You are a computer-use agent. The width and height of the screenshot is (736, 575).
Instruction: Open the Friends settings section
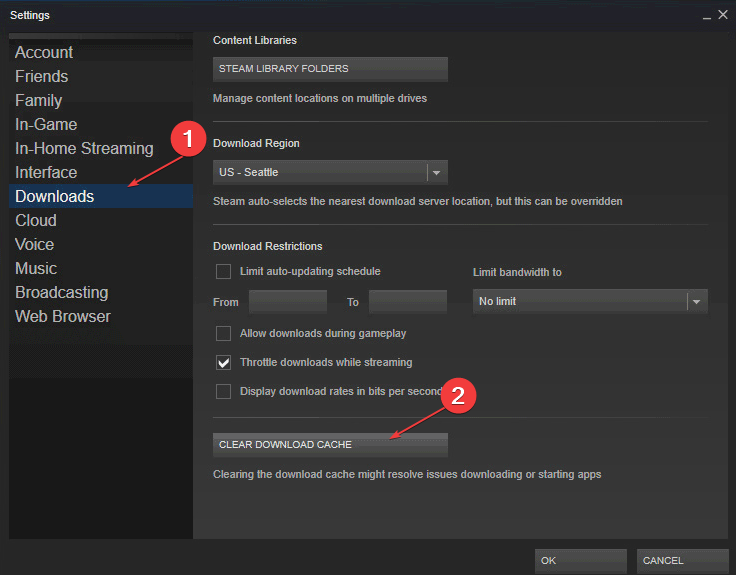click(100, 76)
